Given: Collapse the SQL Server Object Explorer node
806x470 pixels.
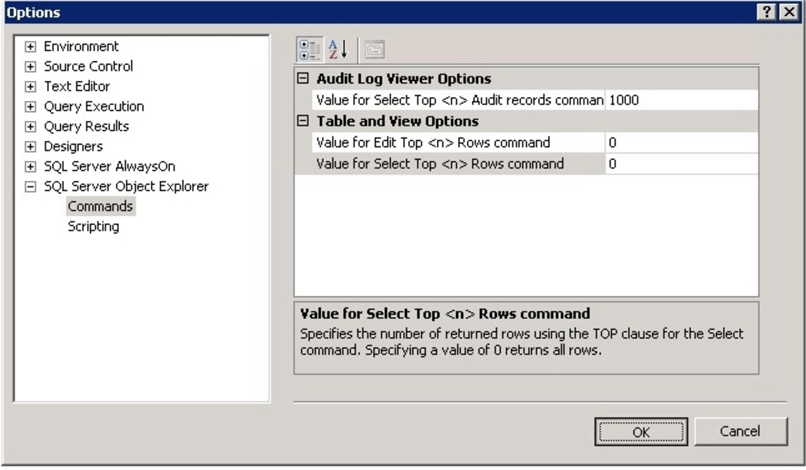Looking at the screenshot, I should click(x=30, y=187).
